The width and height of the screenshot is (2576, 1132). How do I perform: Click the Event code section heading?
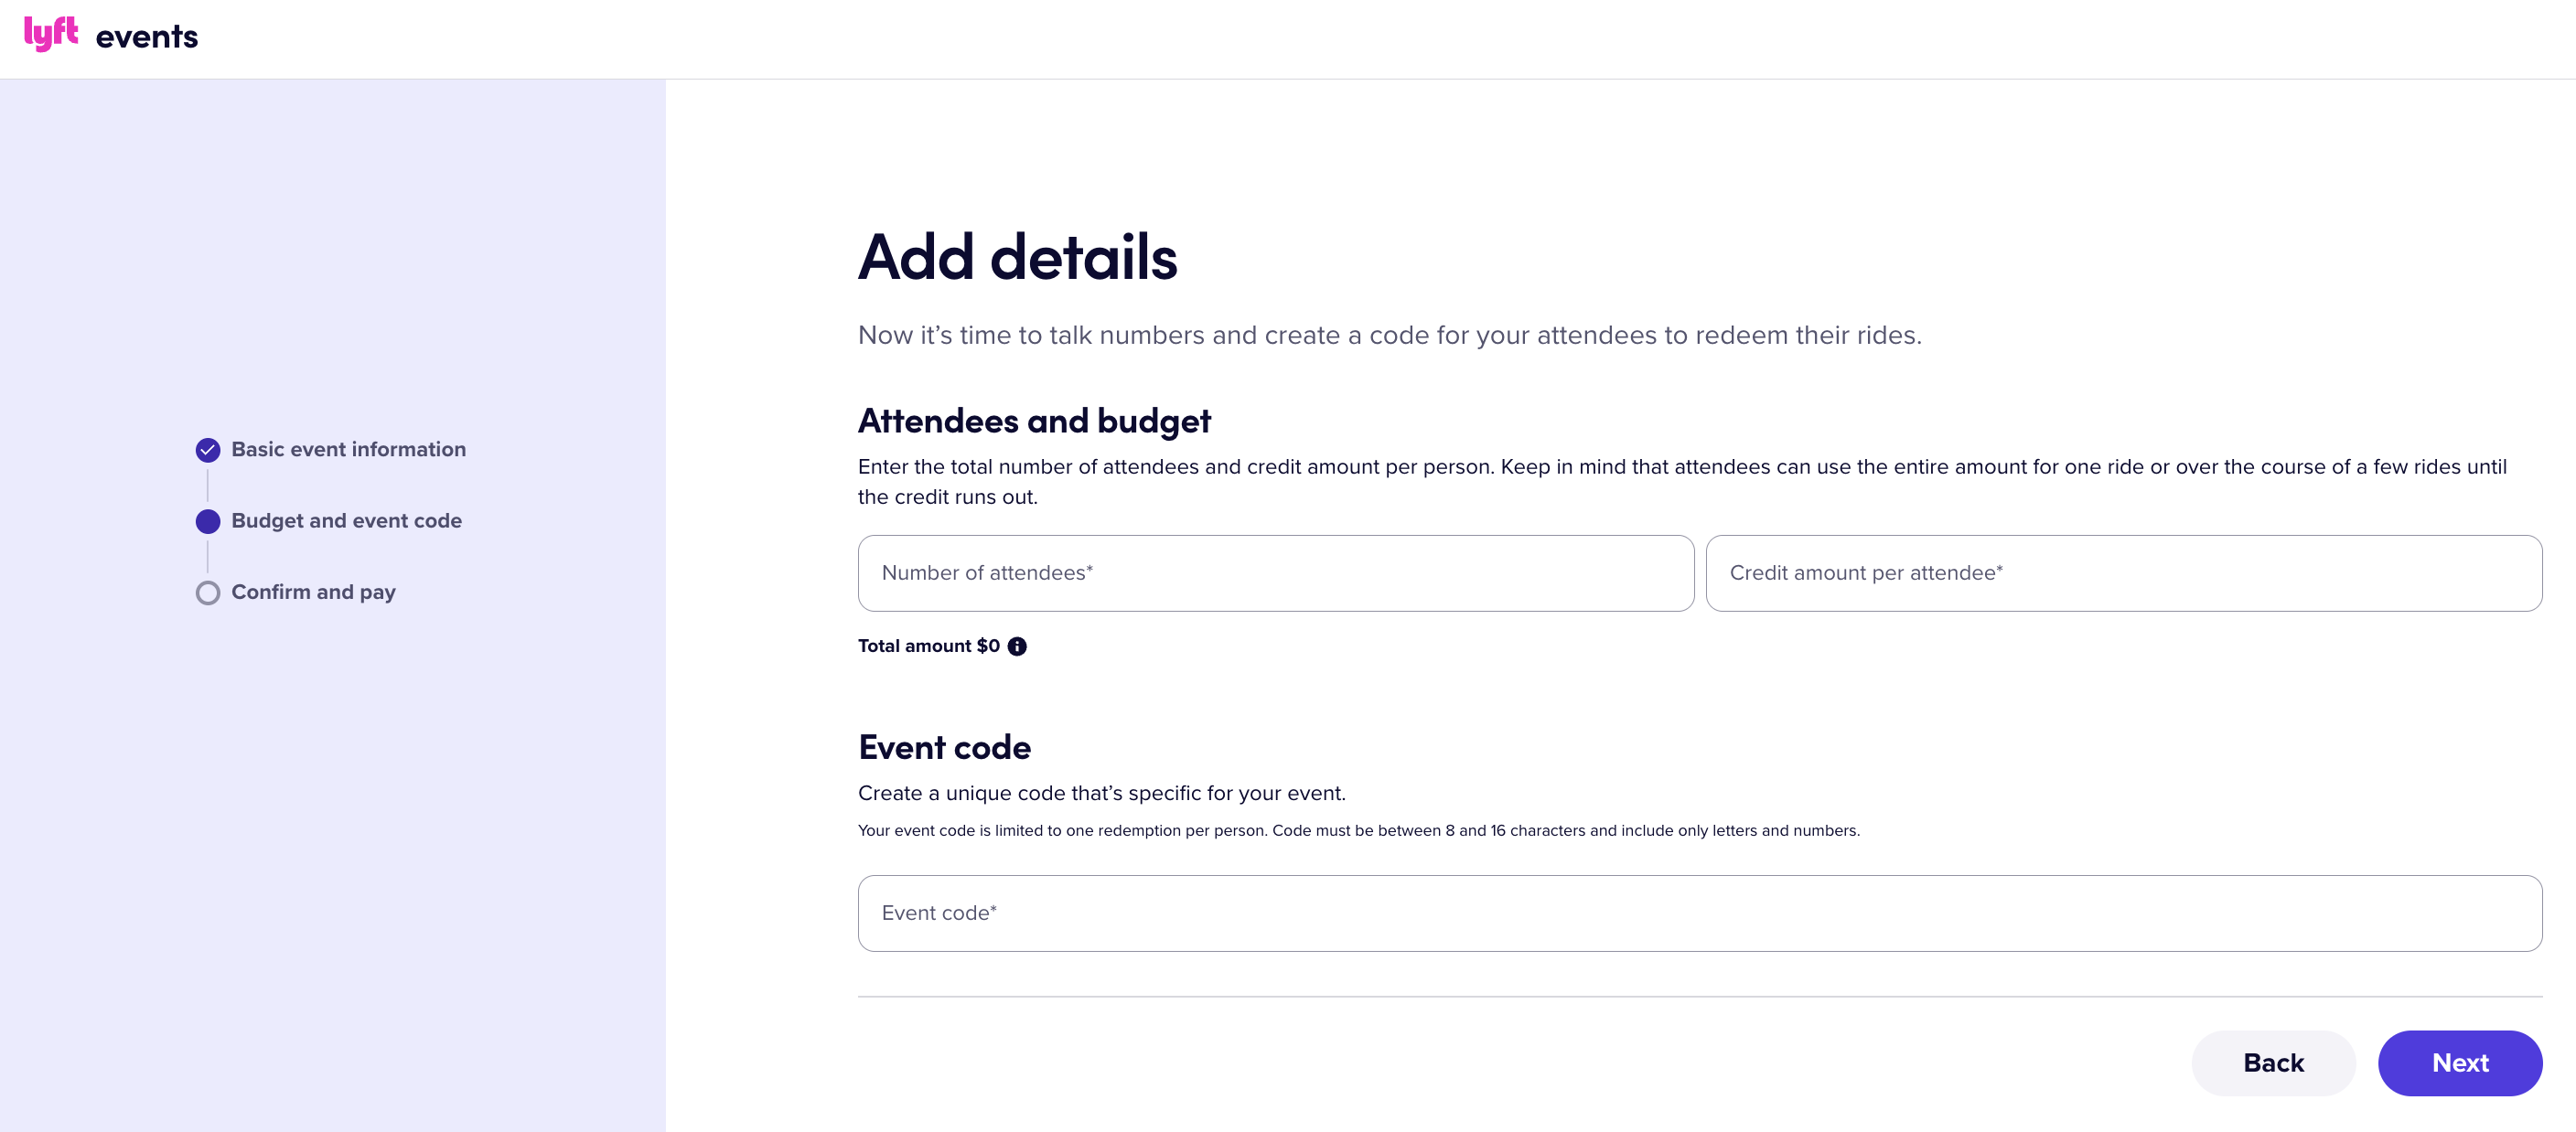(944, 747)
